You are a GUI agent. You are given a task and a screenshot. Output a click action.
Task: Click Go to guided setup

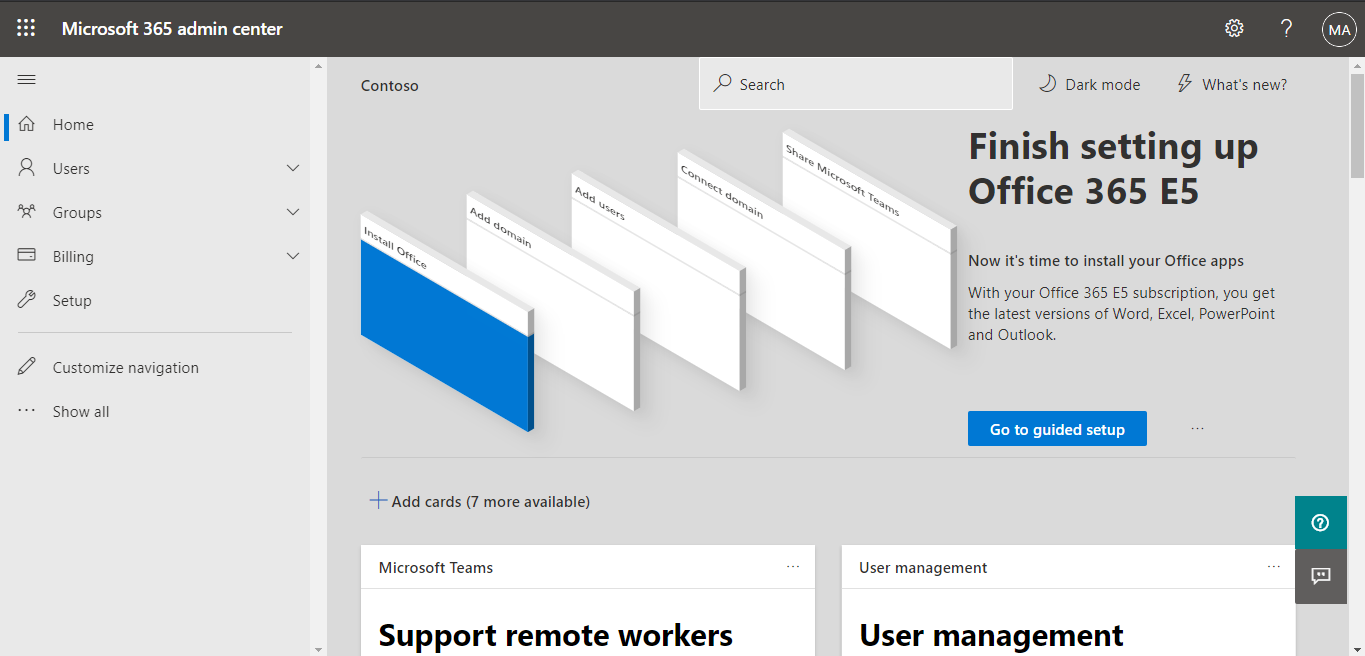[x=1057, y=428]
